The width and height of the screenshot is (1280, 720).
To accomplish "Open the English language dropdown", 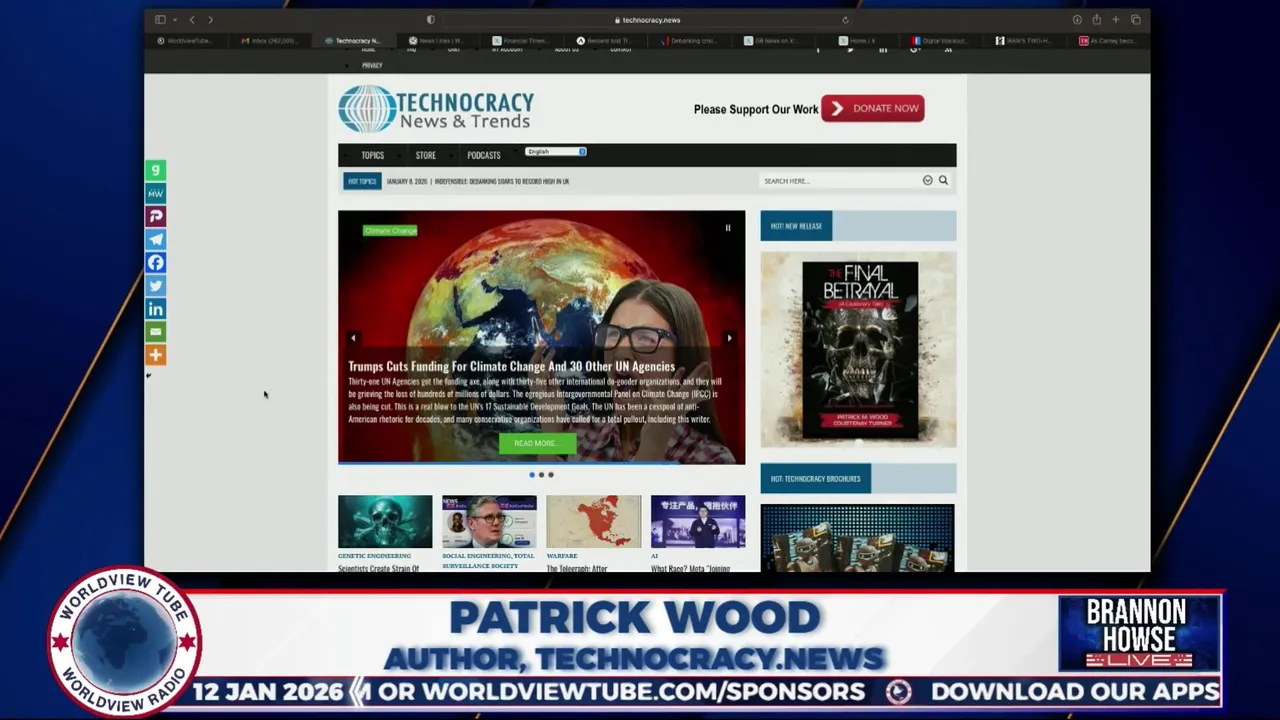I will click(556, 151).
